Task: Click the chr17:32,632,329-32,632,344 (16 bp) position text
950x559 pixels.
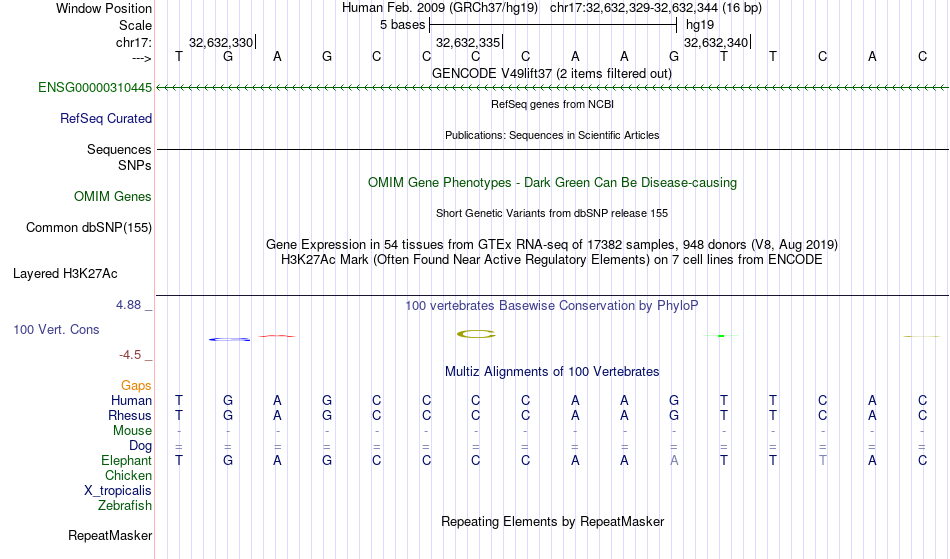Action: [x=656, y=8]
